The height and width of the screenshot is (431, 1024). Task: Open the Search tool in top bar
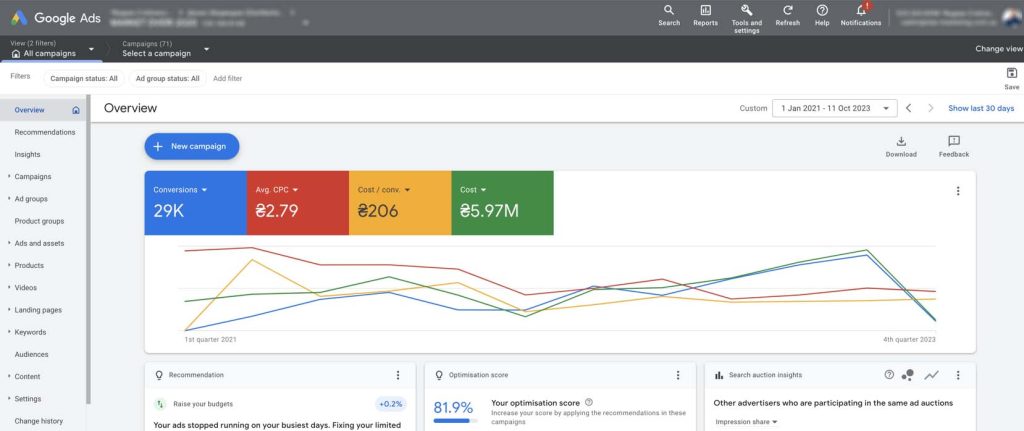669,11
